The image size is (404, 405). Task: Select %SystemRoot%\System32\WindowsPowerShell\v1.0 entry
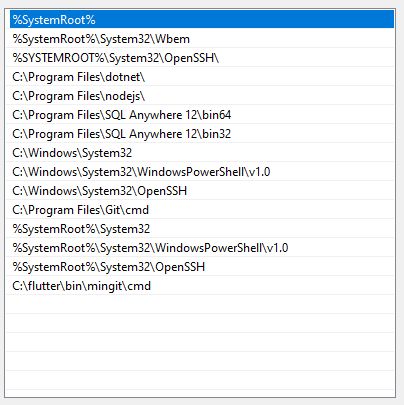point(200,248)
